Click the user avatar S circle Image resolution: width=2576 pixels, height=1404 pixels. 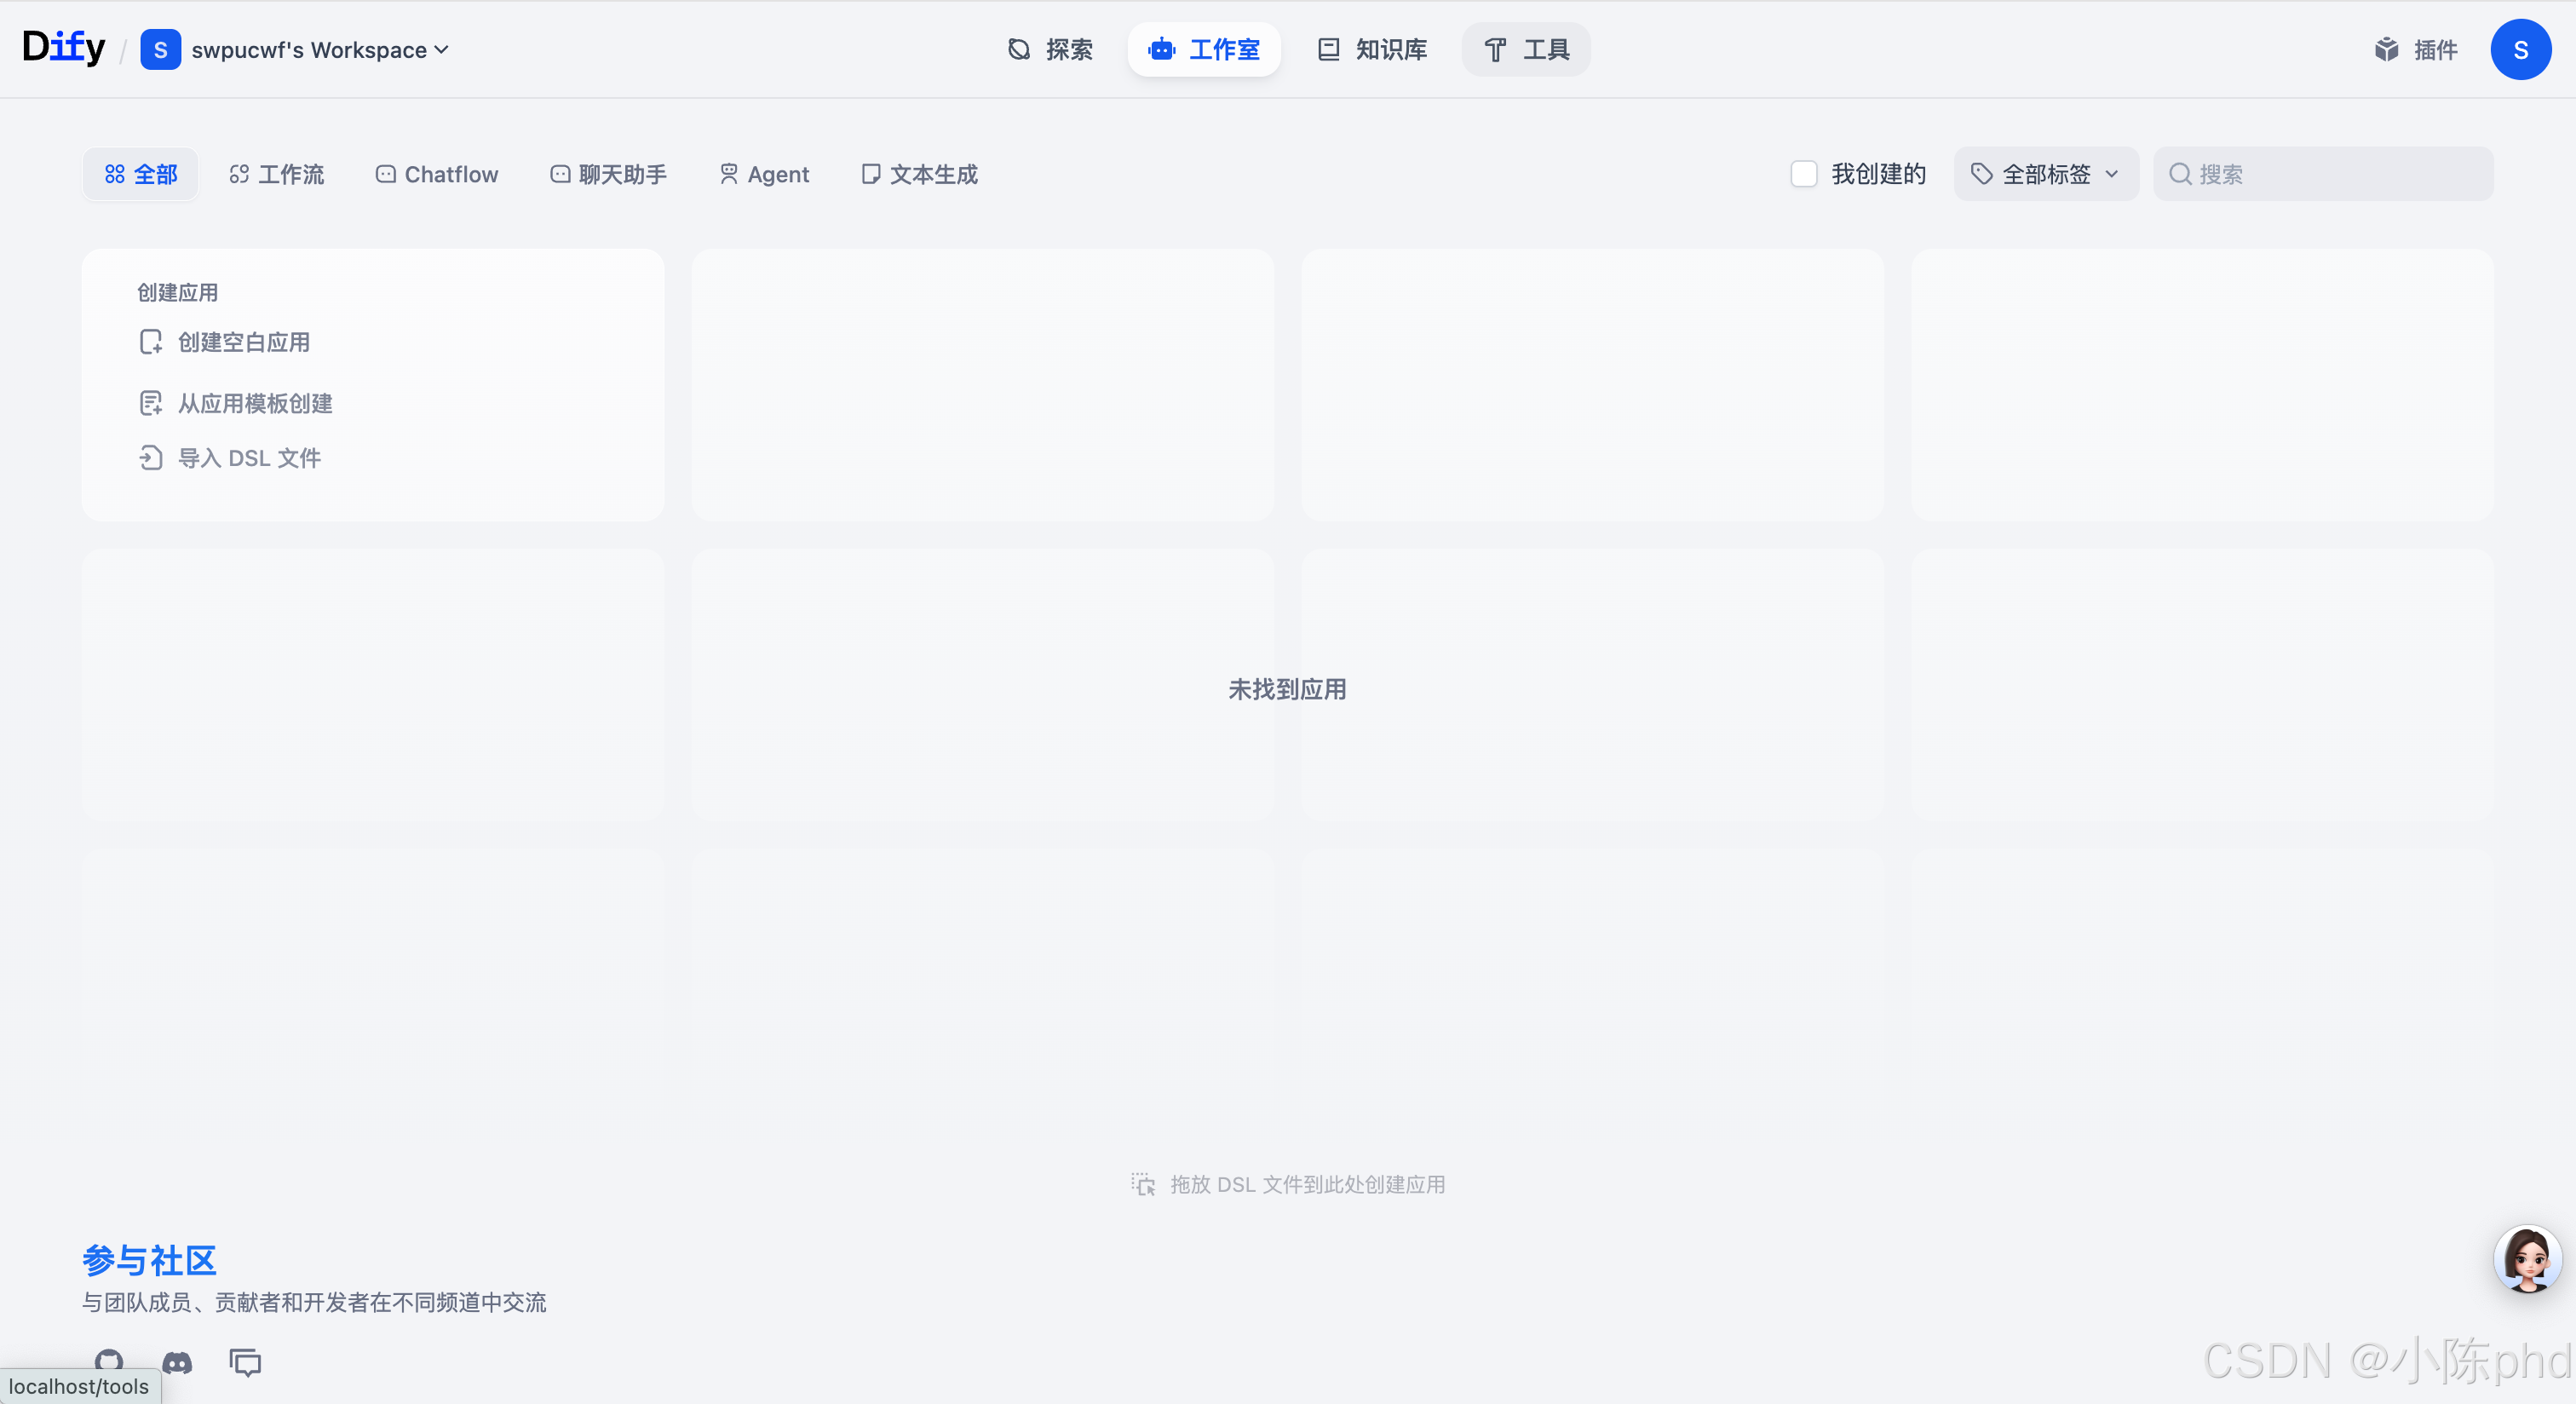[x=2520, y=49]
